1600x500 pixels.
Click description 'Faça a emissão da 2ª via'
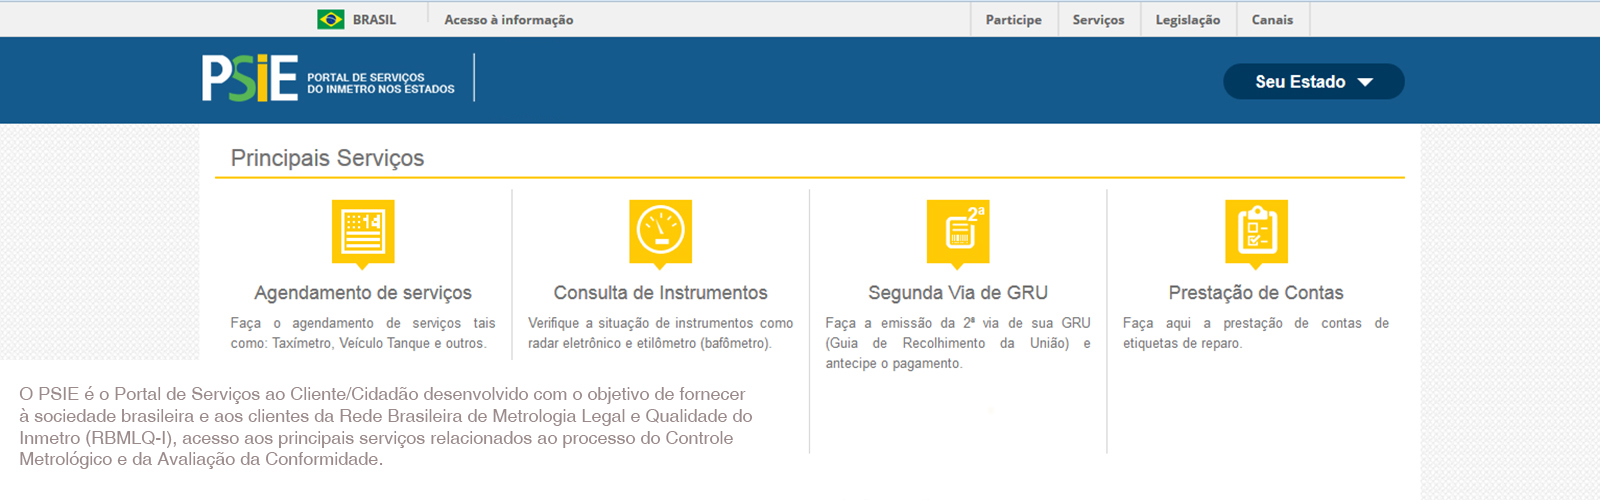[x=958, y=343]
